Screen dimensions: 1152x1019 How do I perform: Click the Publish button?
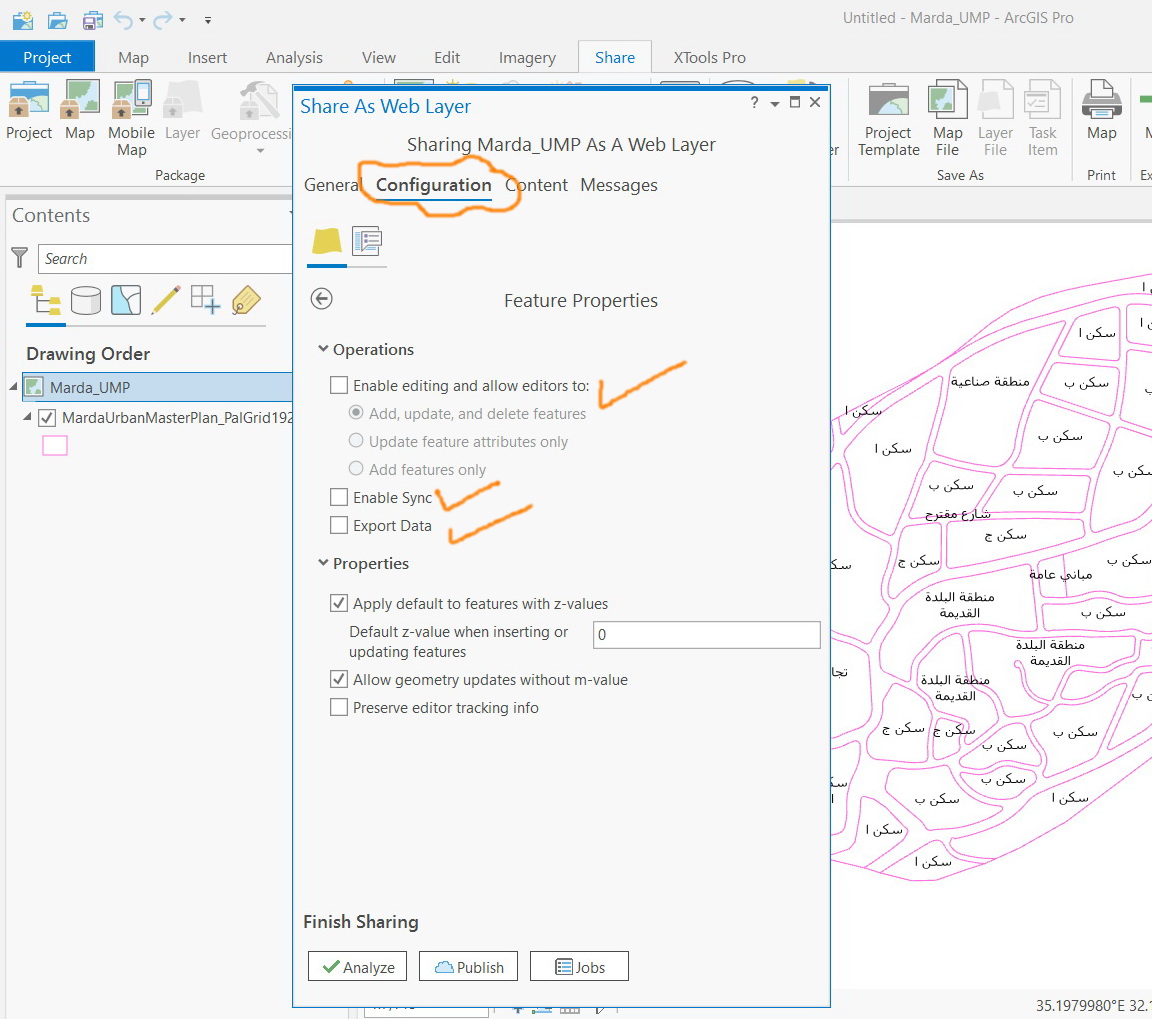pyautogui.click(x=468, y=967)
